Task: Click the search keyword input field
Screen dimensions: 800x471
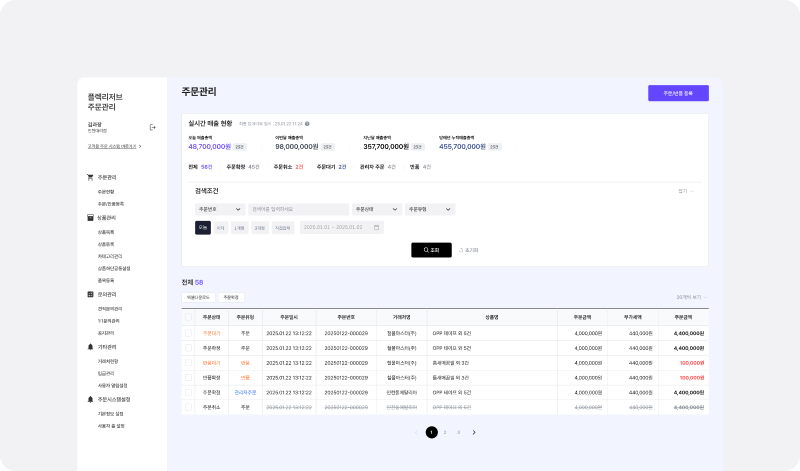Action: coord(298,209)
